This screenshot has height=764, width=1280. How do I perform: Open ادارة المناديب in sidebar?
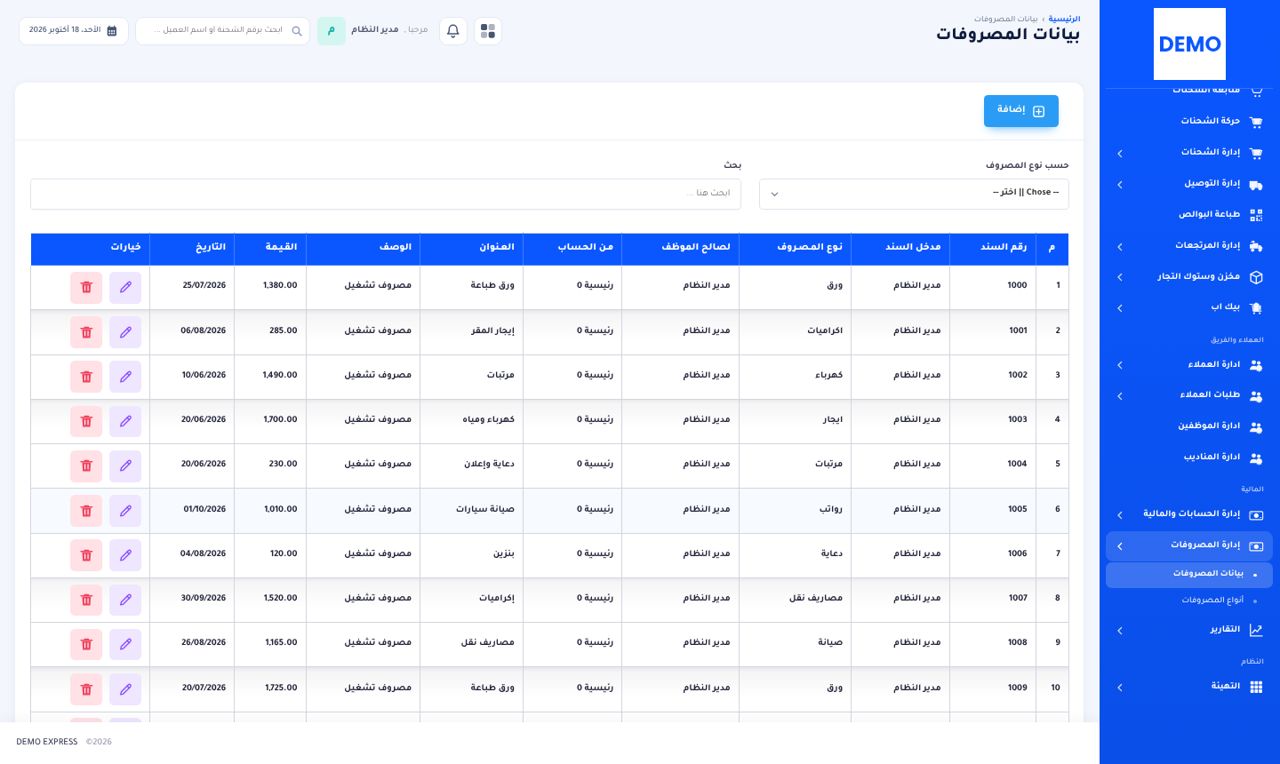1189,457
